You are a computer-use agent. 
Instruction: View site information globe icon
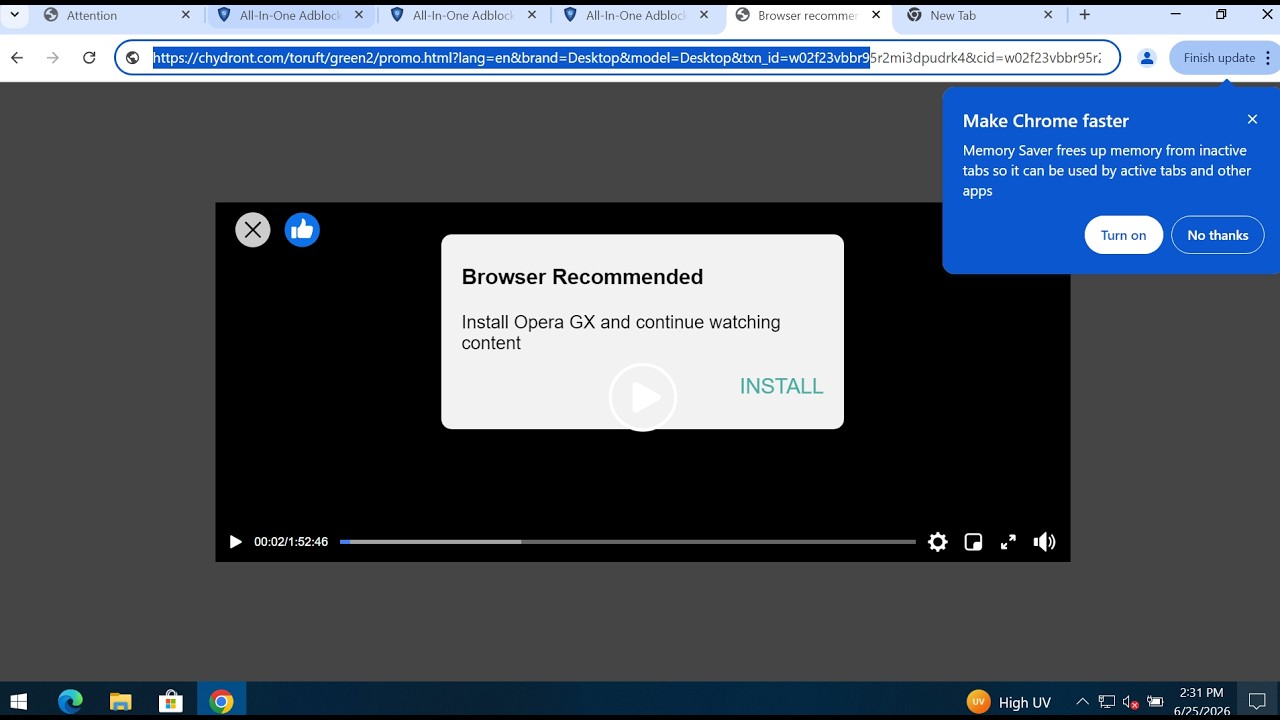click(x=132, y=58)
